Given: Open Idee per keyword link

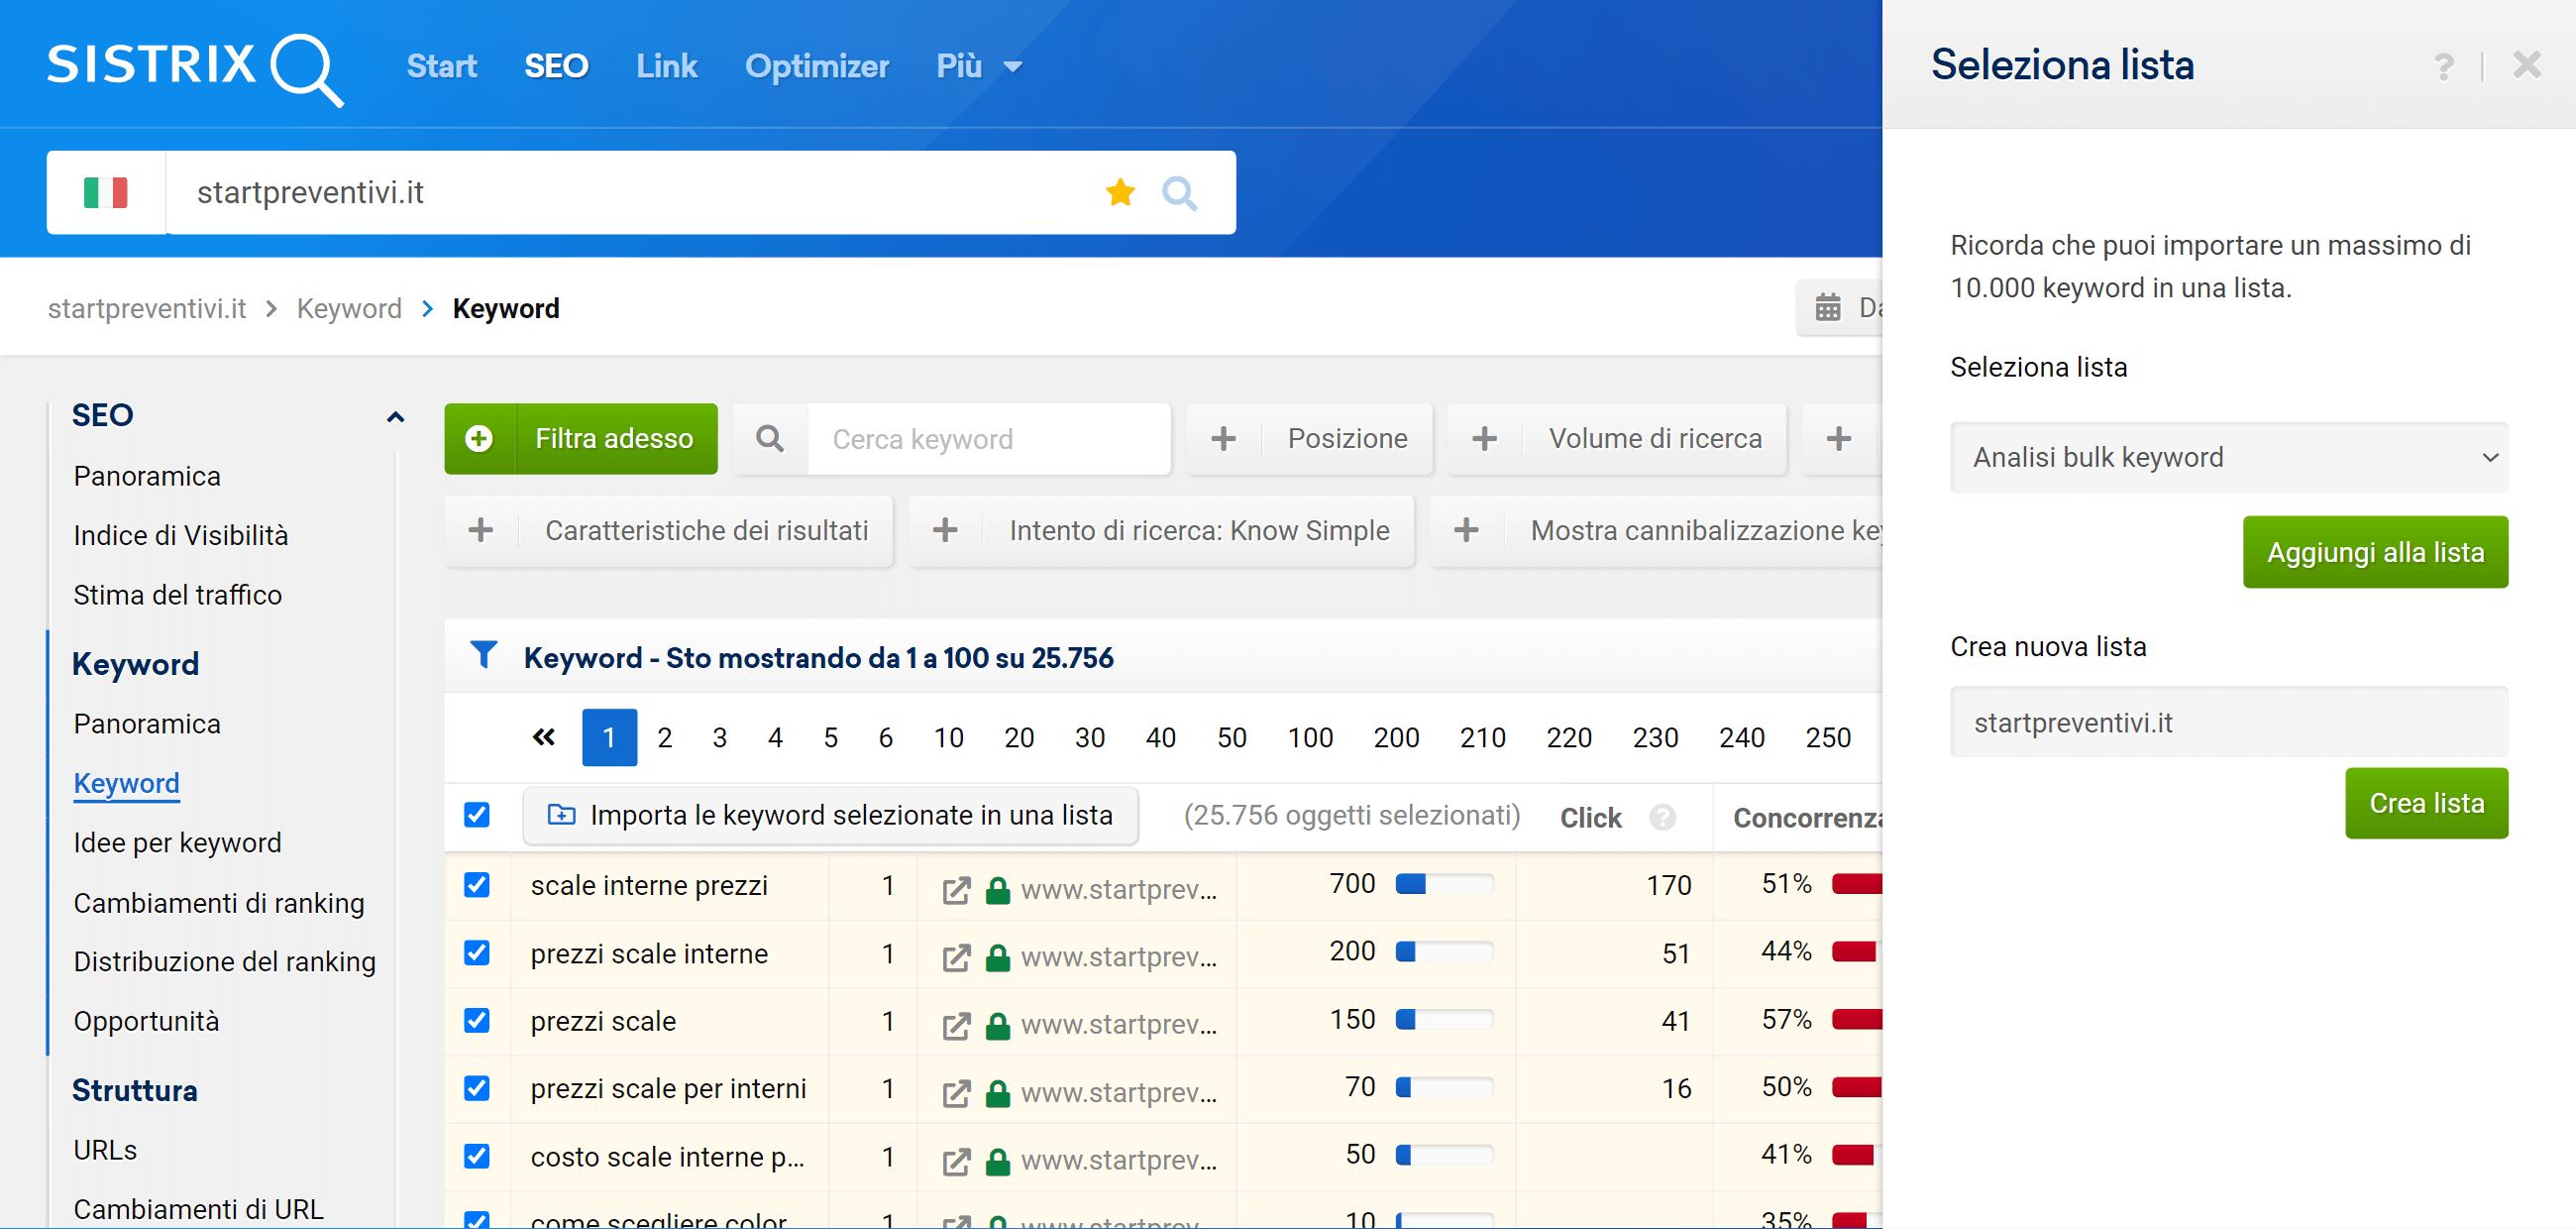Looking at the screenshot, I should tap(177, 842).
